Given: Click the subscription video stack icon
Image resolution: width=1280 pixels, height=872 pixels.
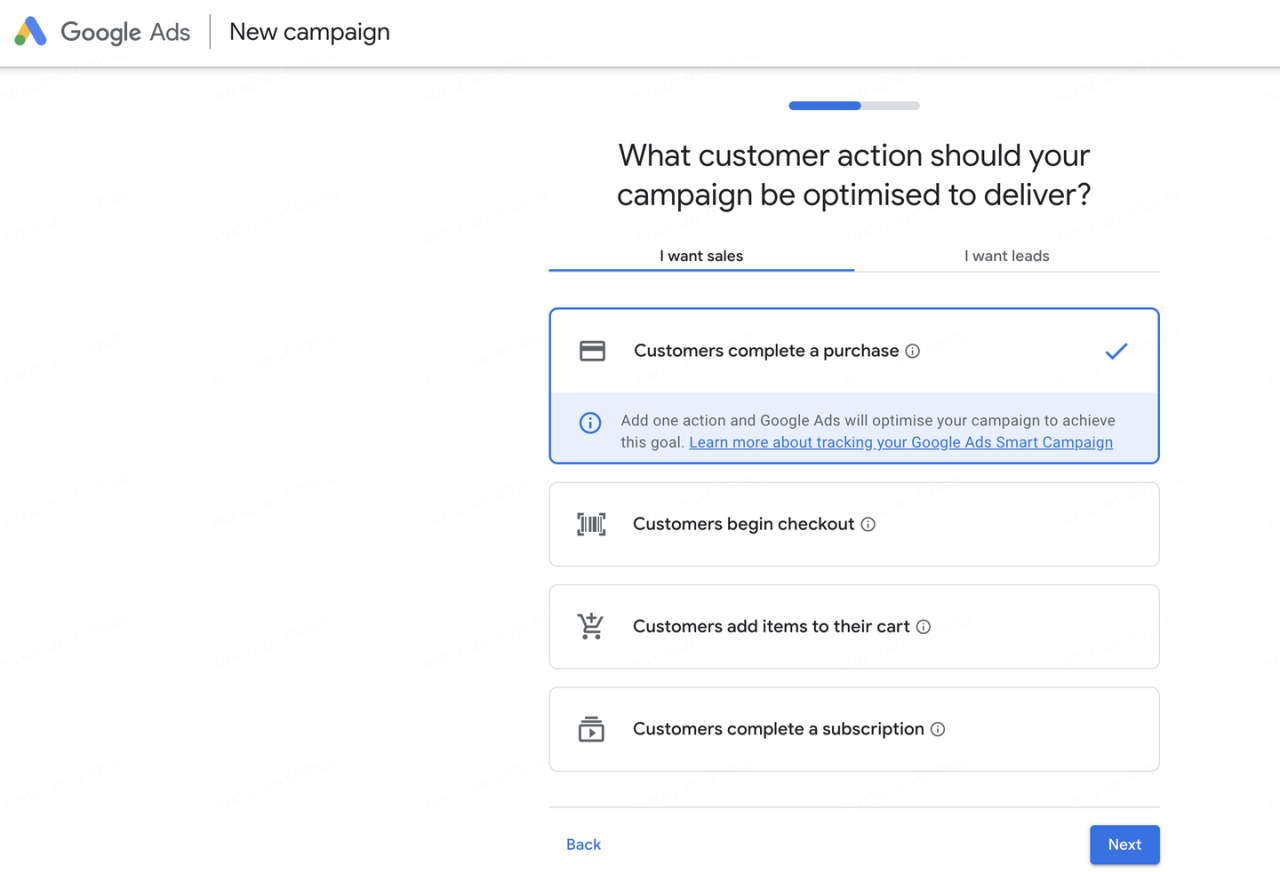Looking at the screenshot, I should pos(591,729).
